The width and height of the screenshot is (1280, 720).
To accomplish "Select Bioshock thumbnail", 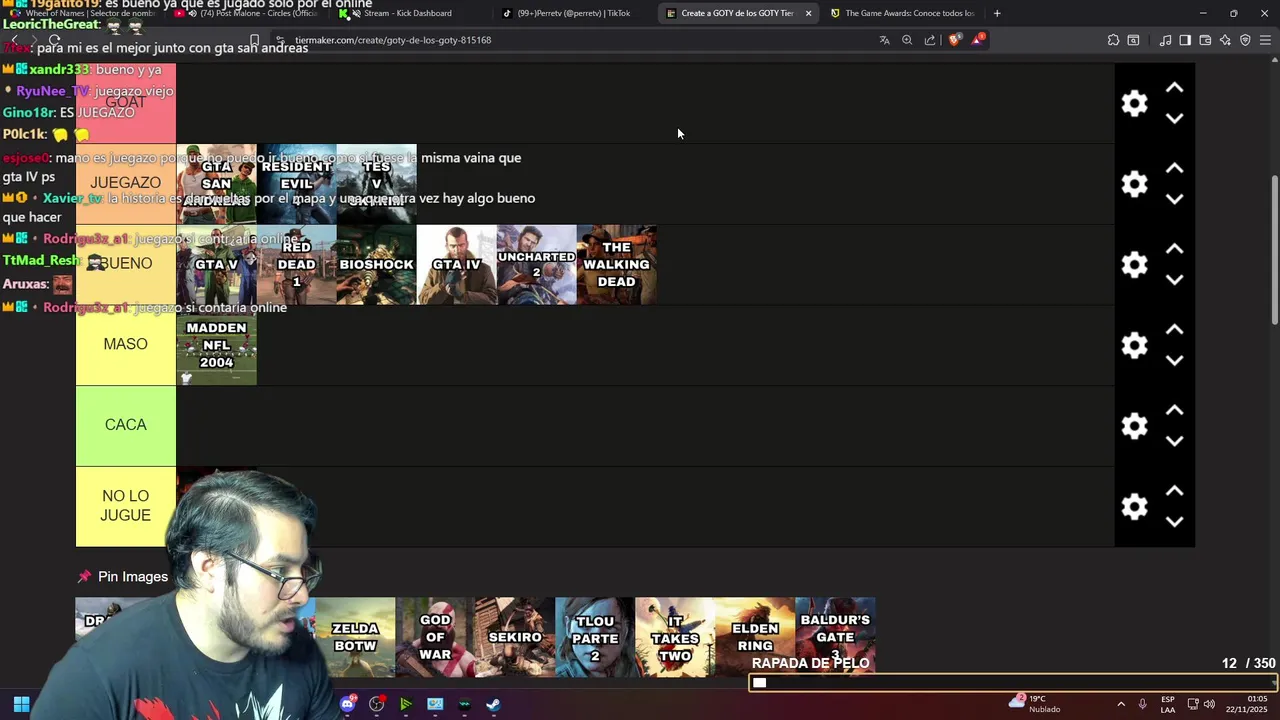I will [x=376, y=265].
